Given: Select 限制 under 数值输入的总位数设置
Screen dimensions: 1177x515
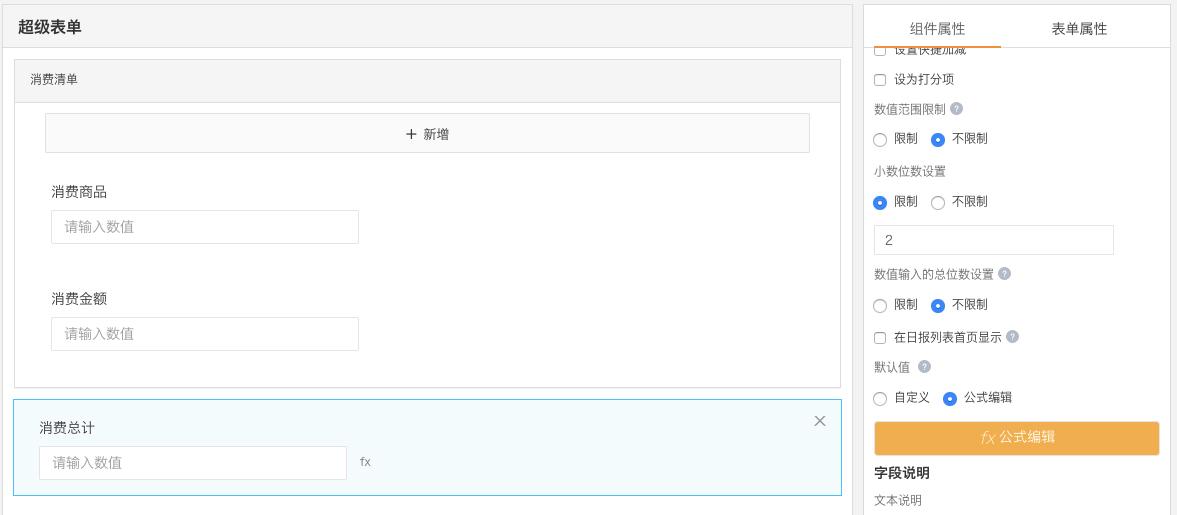Looking at the screenshot, I should point(880,306).
